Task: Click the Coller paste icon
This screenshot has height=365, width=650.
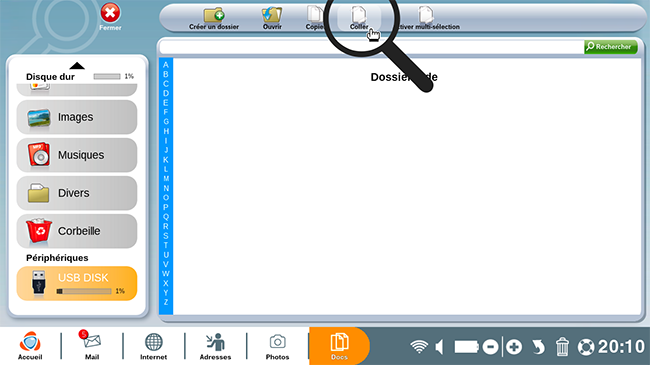Action: 359,15
